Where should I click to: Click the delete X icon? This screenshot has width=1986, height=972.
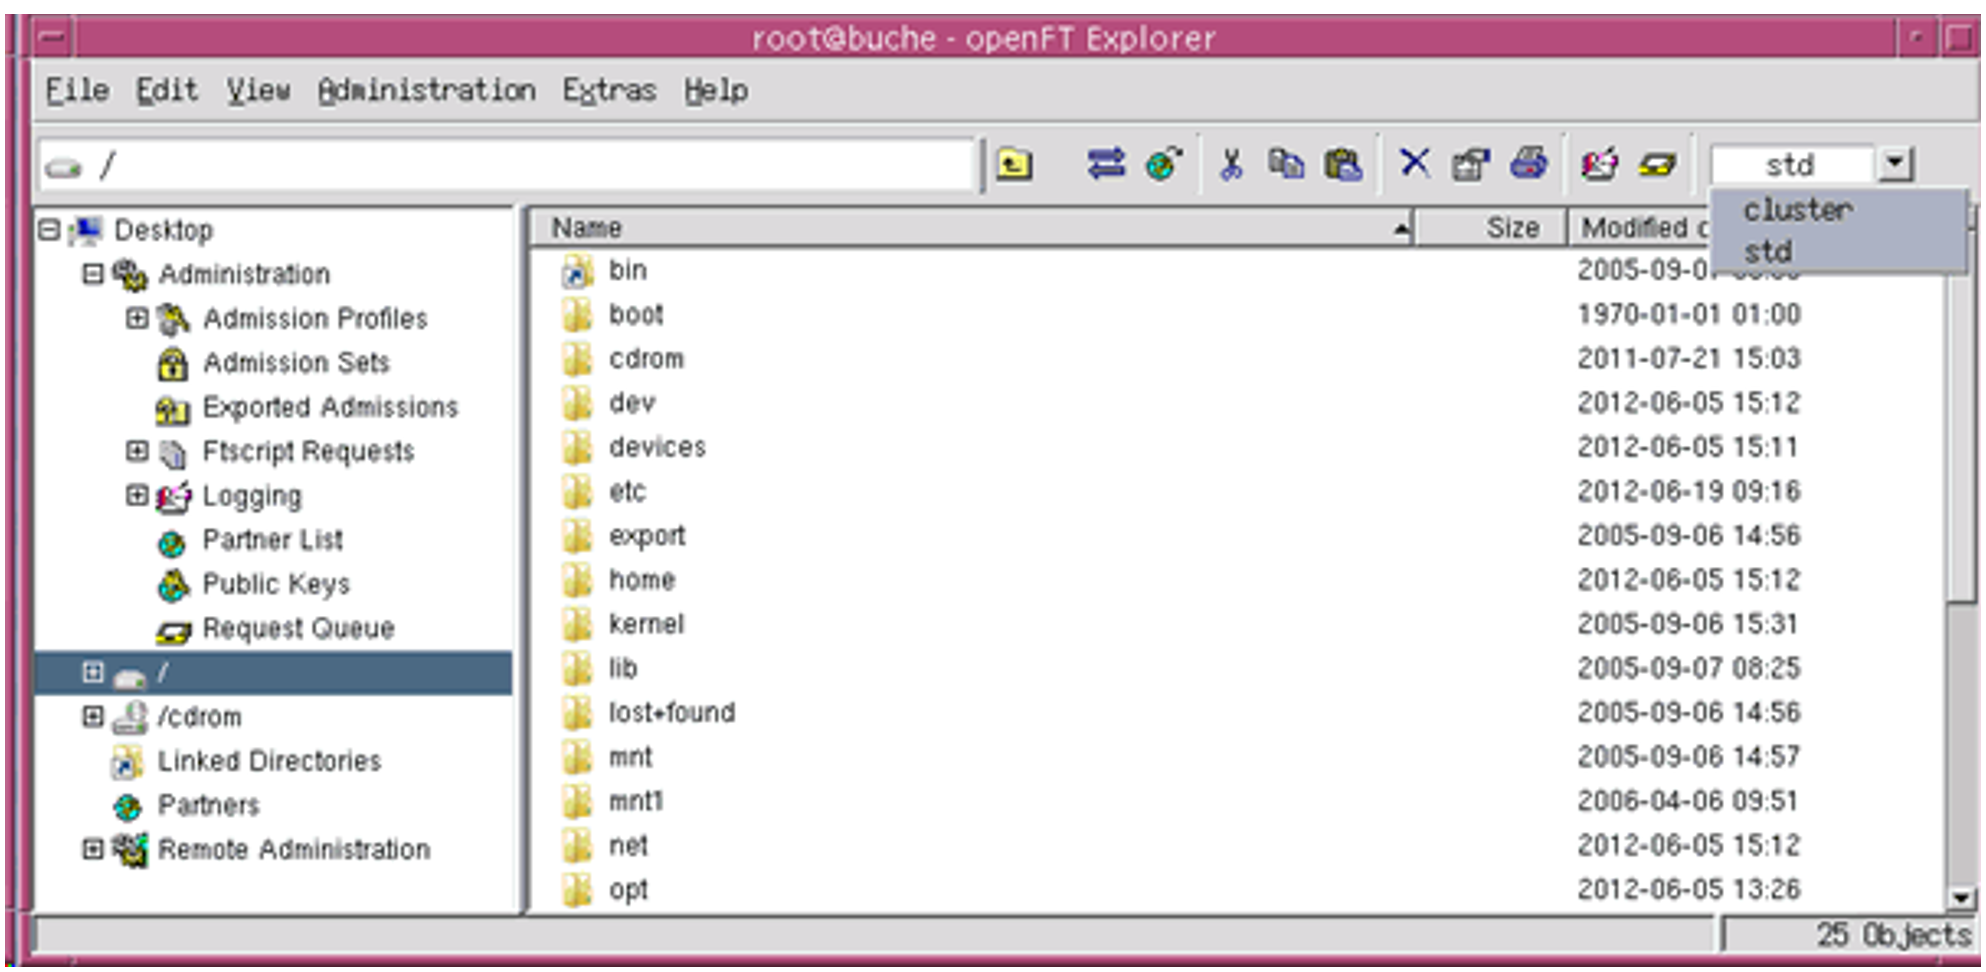pos(1414,162)
